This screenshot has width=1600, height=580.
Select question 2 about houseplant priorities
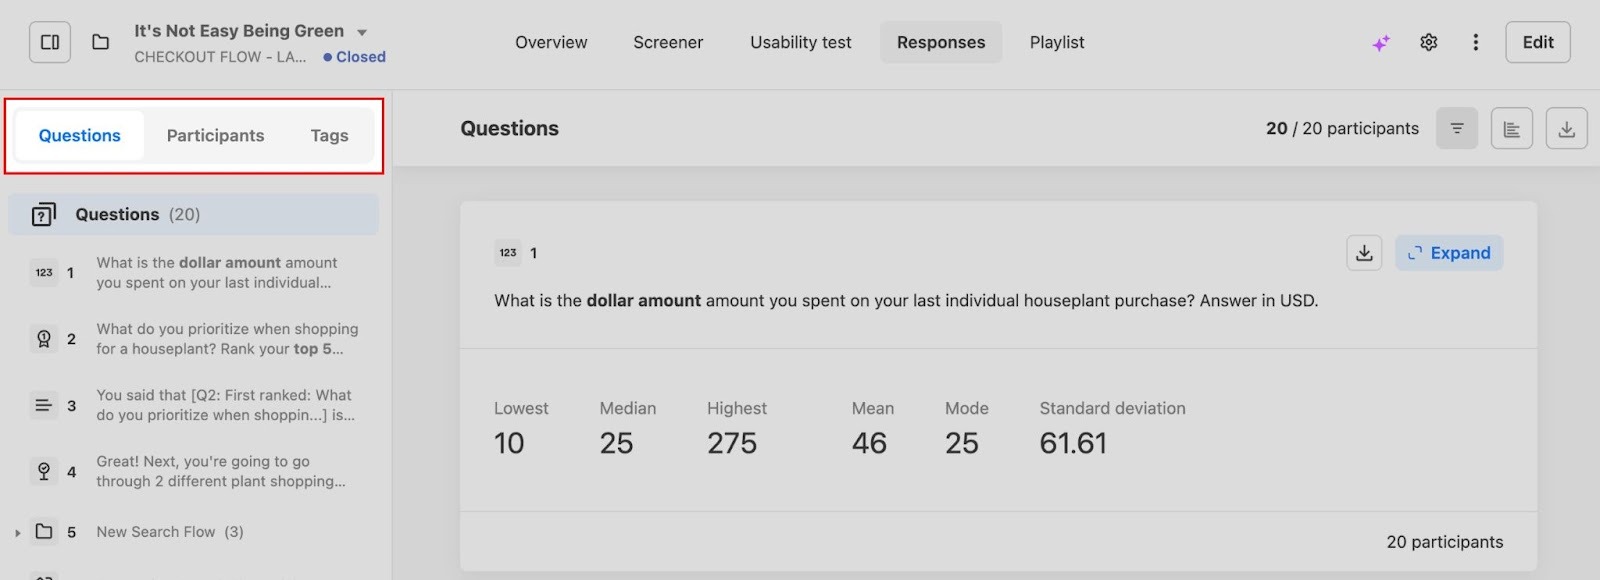click(x=226, y=339)
